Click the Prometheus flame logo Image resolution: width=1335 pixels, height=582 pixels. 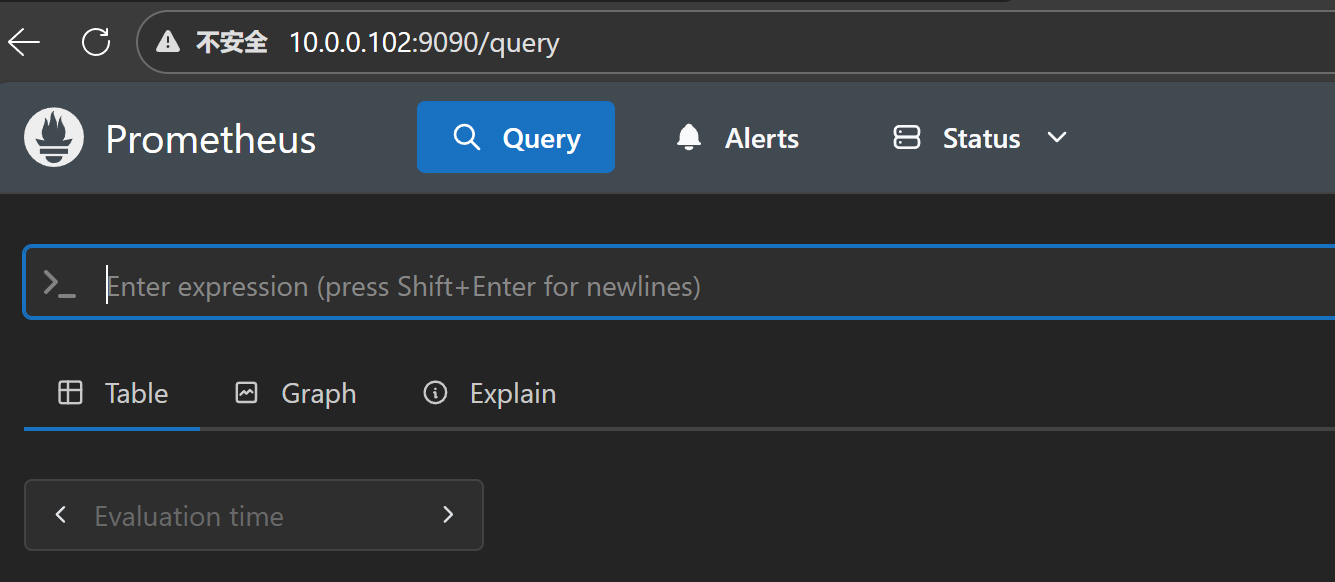[x=54, y=138]
